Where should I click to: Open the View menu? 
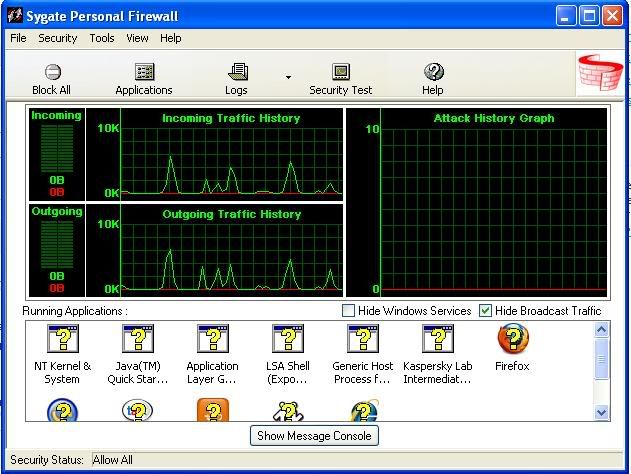click(x=137, y=38)
